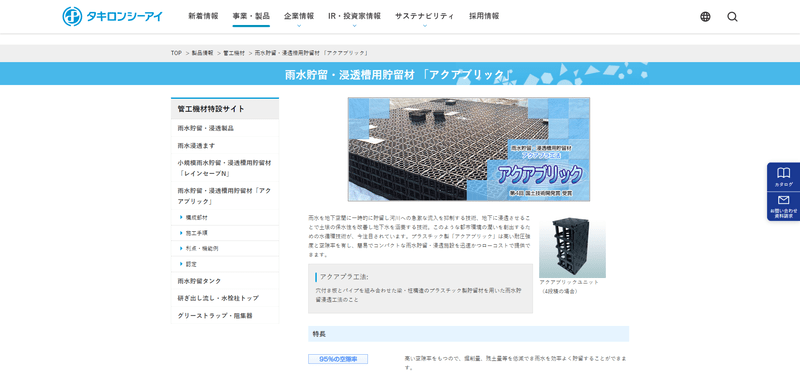Open 研ぎ出し流し・水栓柱トップ in the sidebar
Image resolution: width=800 pixels, height=383 pixels.
[225, 298]
